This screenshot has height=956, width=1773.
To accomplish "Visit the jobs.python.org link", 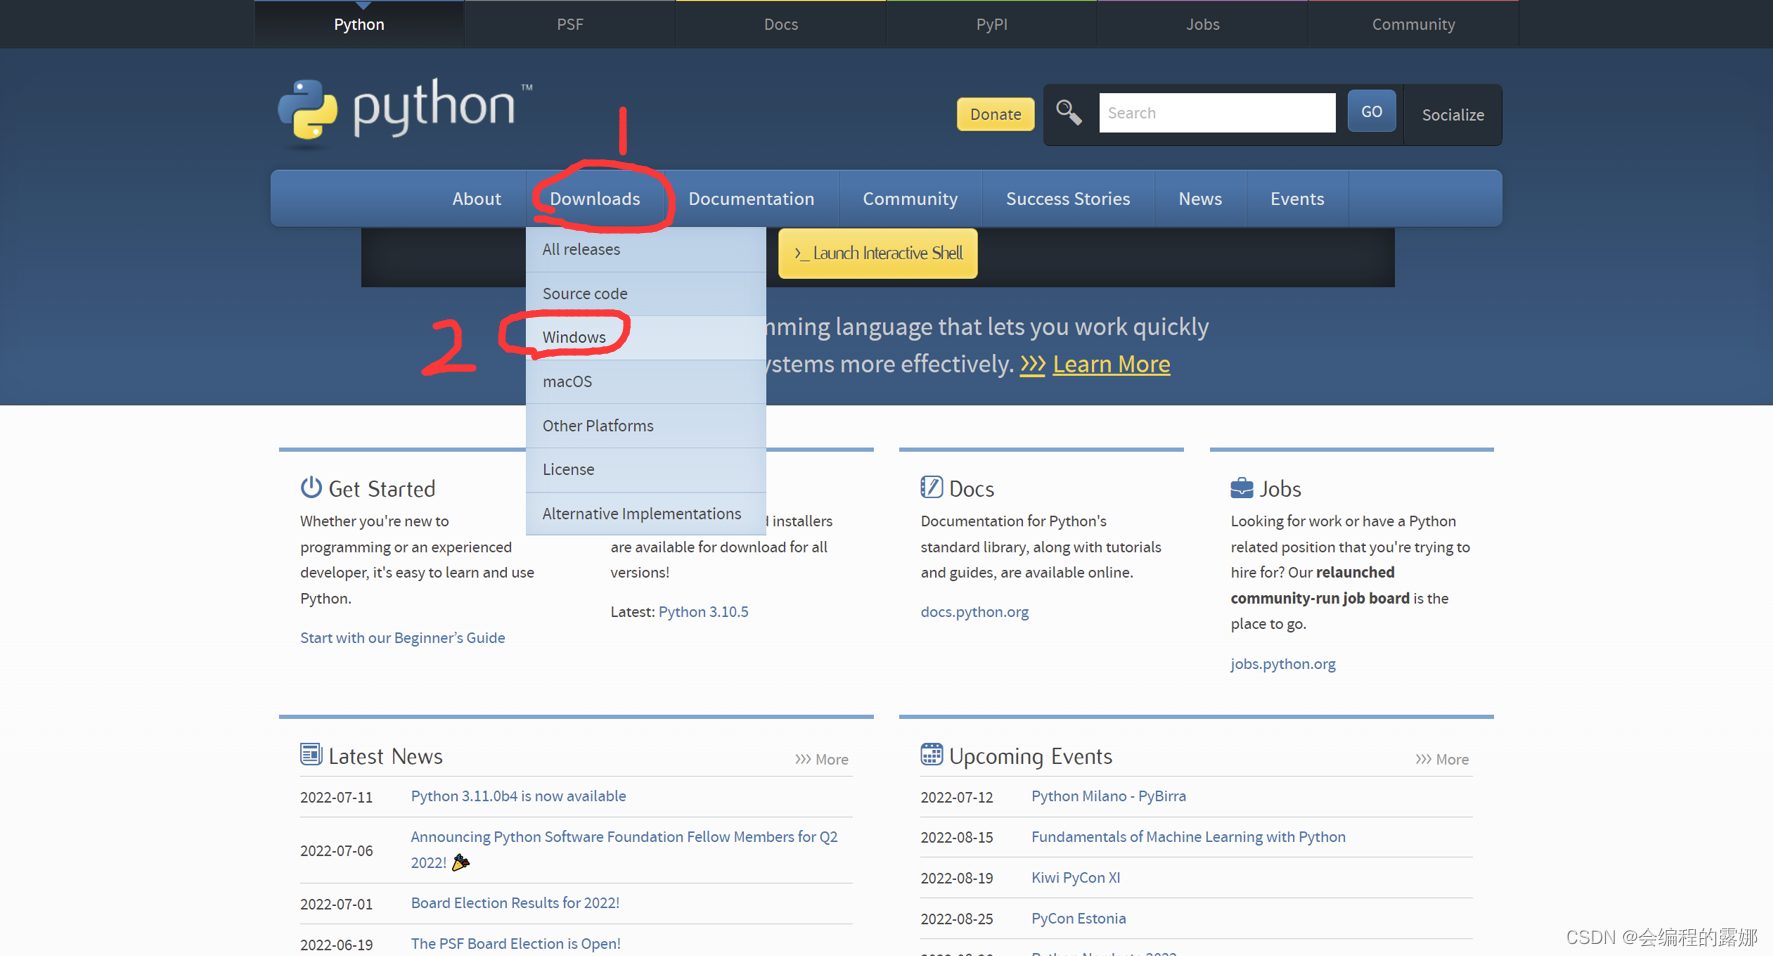I will coord(1282,664).
